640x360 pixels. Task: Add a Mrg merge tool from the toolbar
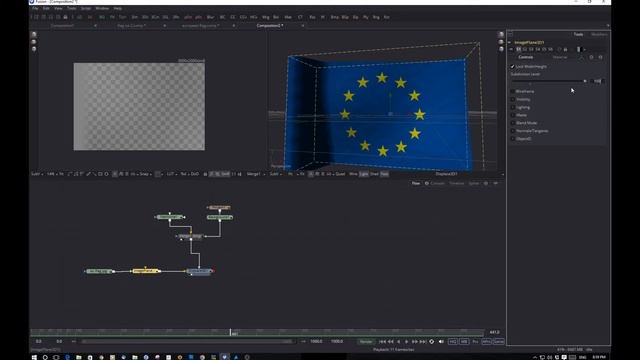tap(266, 17)
